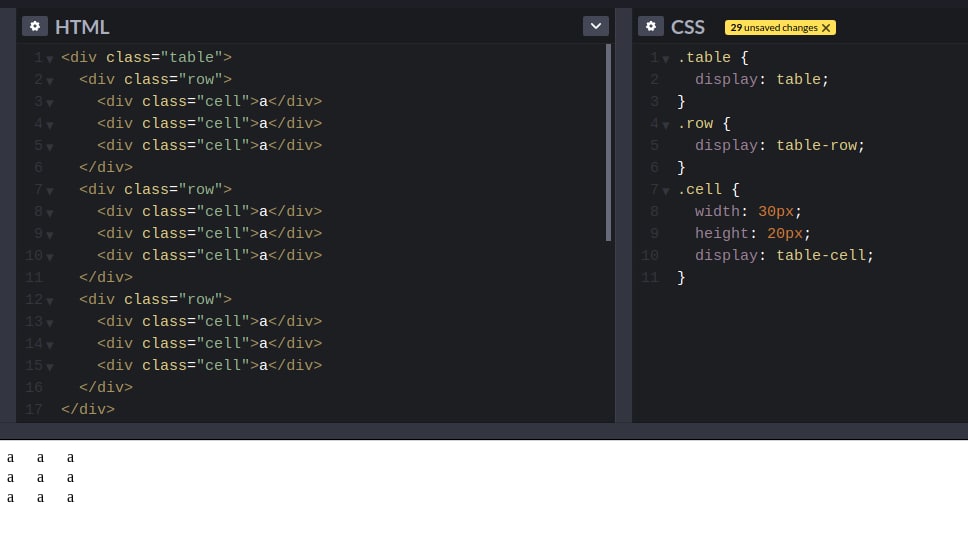968x545 pixels.
Task: Click the .table selector in CSS
Action: (704, 57)
